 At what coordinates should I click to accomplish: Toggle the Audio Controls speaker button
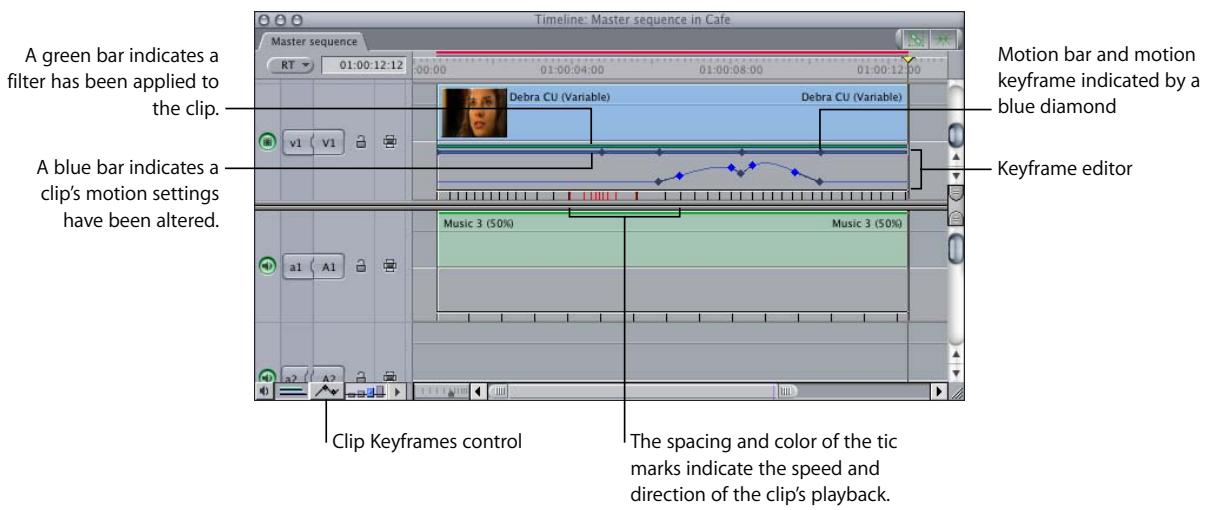[263, 391]
